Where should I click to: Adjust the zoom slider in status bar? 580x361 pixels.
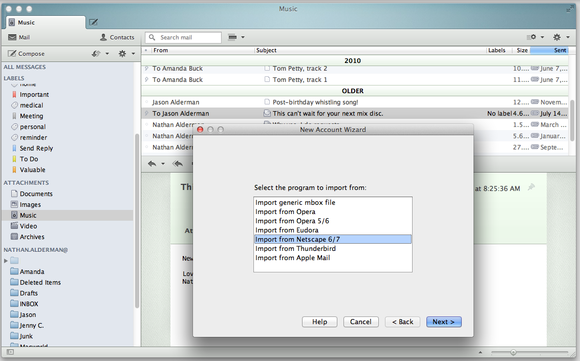pos(513,352)
